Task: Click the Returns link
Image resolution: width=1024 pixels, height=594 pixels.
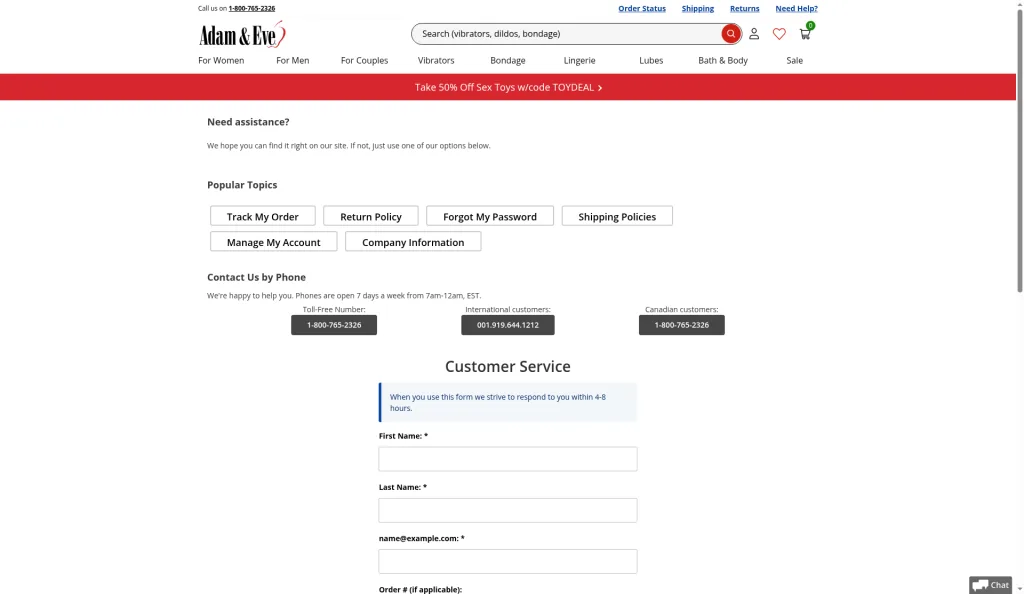Action: tap(744, 8)
